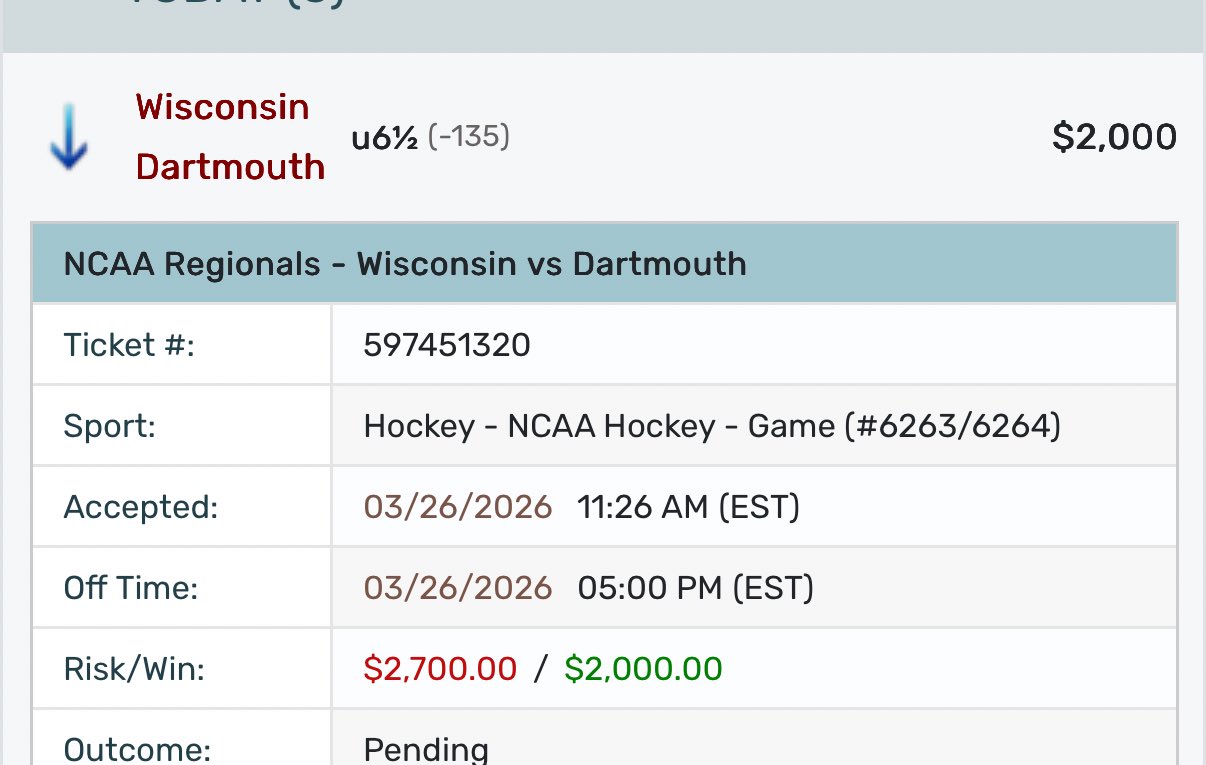Click the Off Time date 03/26/2026

coord(458,587)
